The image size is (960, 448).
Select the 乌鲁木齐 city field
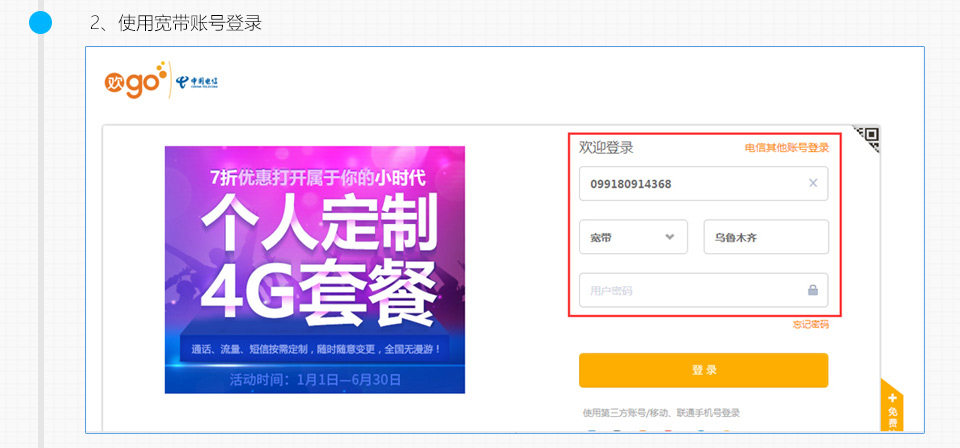[x=766, y=237]
